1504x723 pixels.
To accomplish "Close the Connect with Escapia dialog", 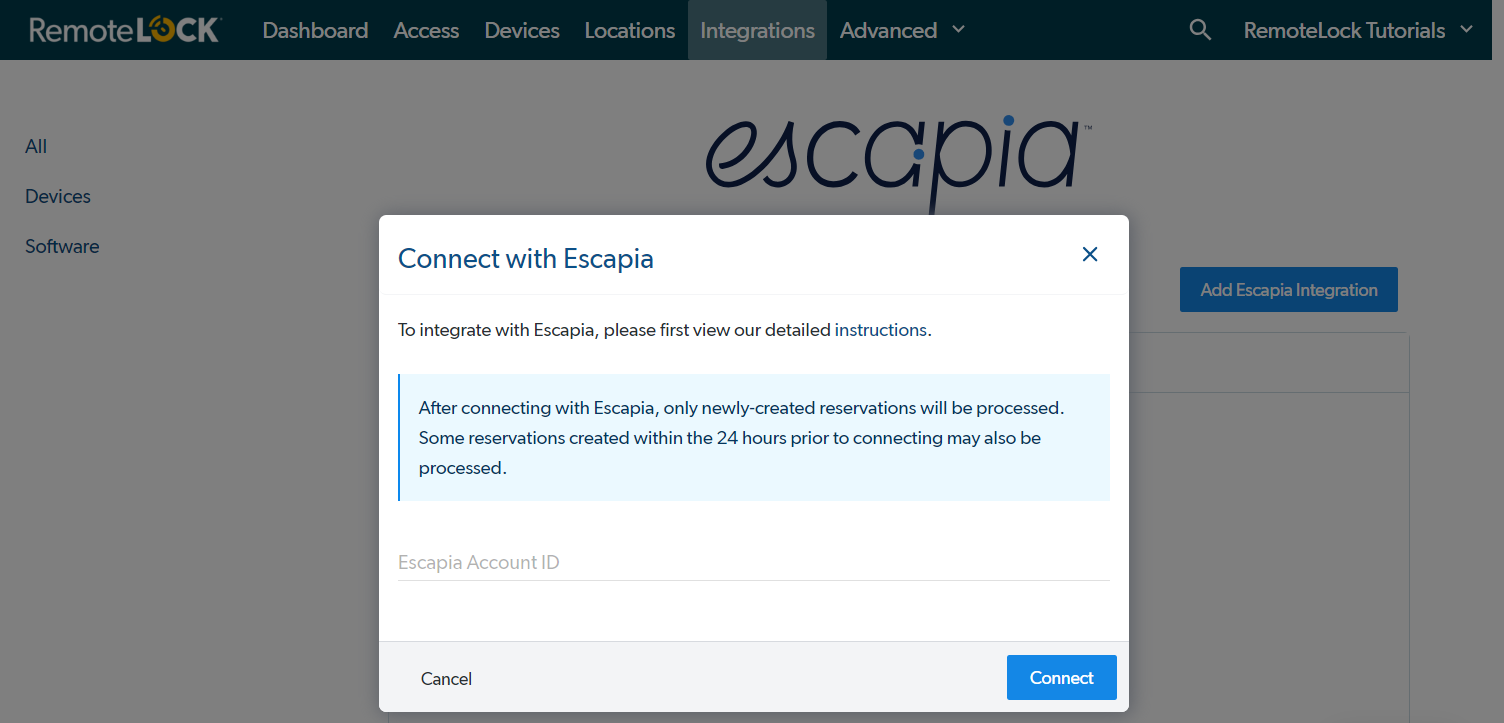I will [1090, 254].
